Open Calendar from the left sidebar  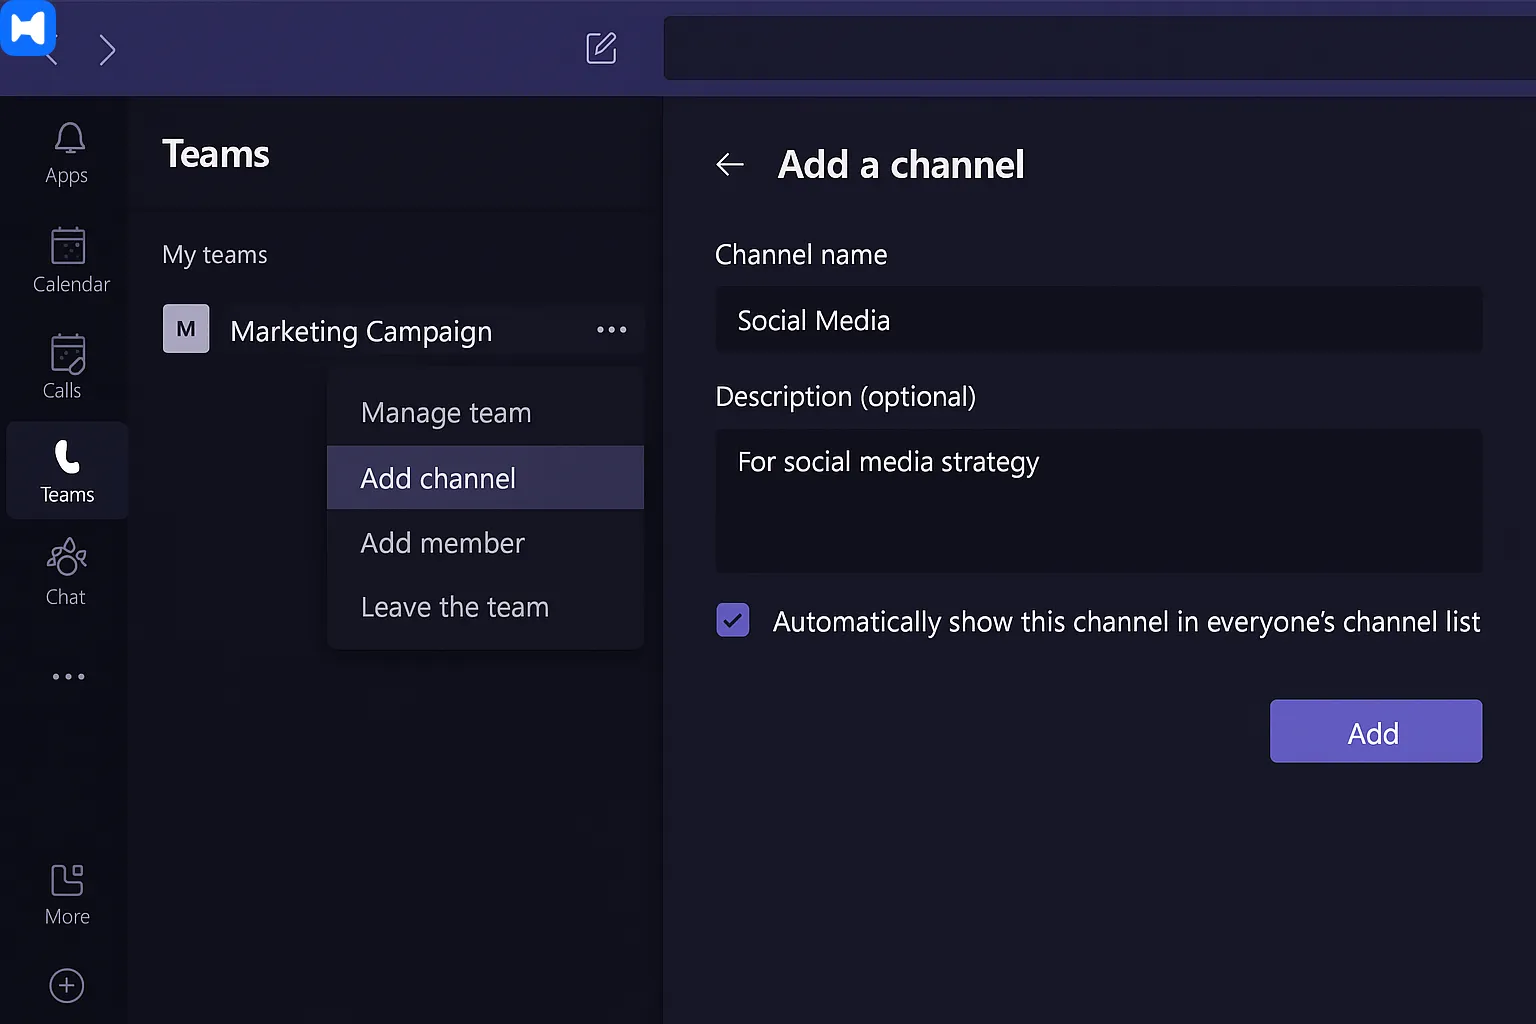[70, 260]
